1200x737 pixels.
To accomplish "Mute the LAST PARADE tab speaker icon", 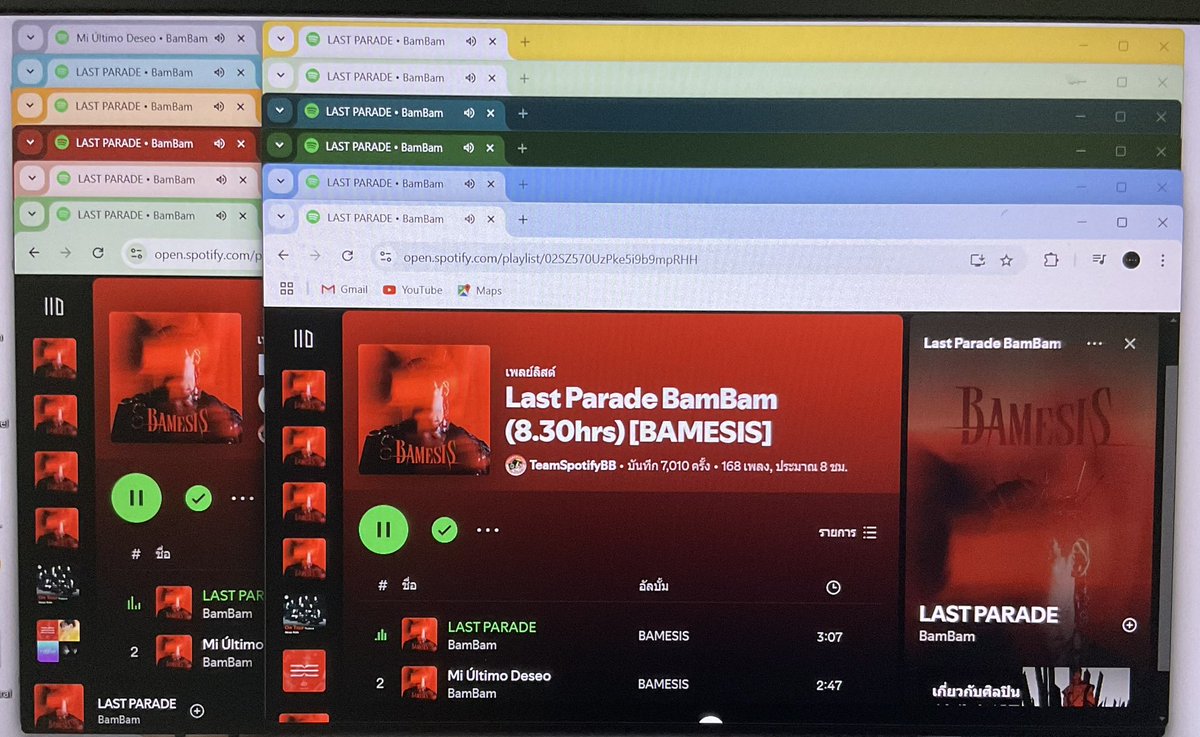I will tap(468, 218).
